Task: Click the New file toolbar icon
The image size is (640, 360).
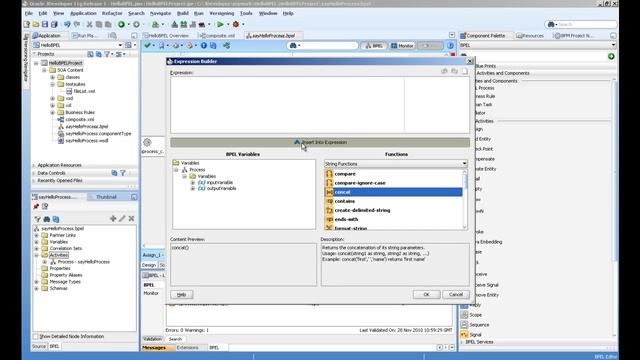Action: pyautogui.click(x=27, y=24)
